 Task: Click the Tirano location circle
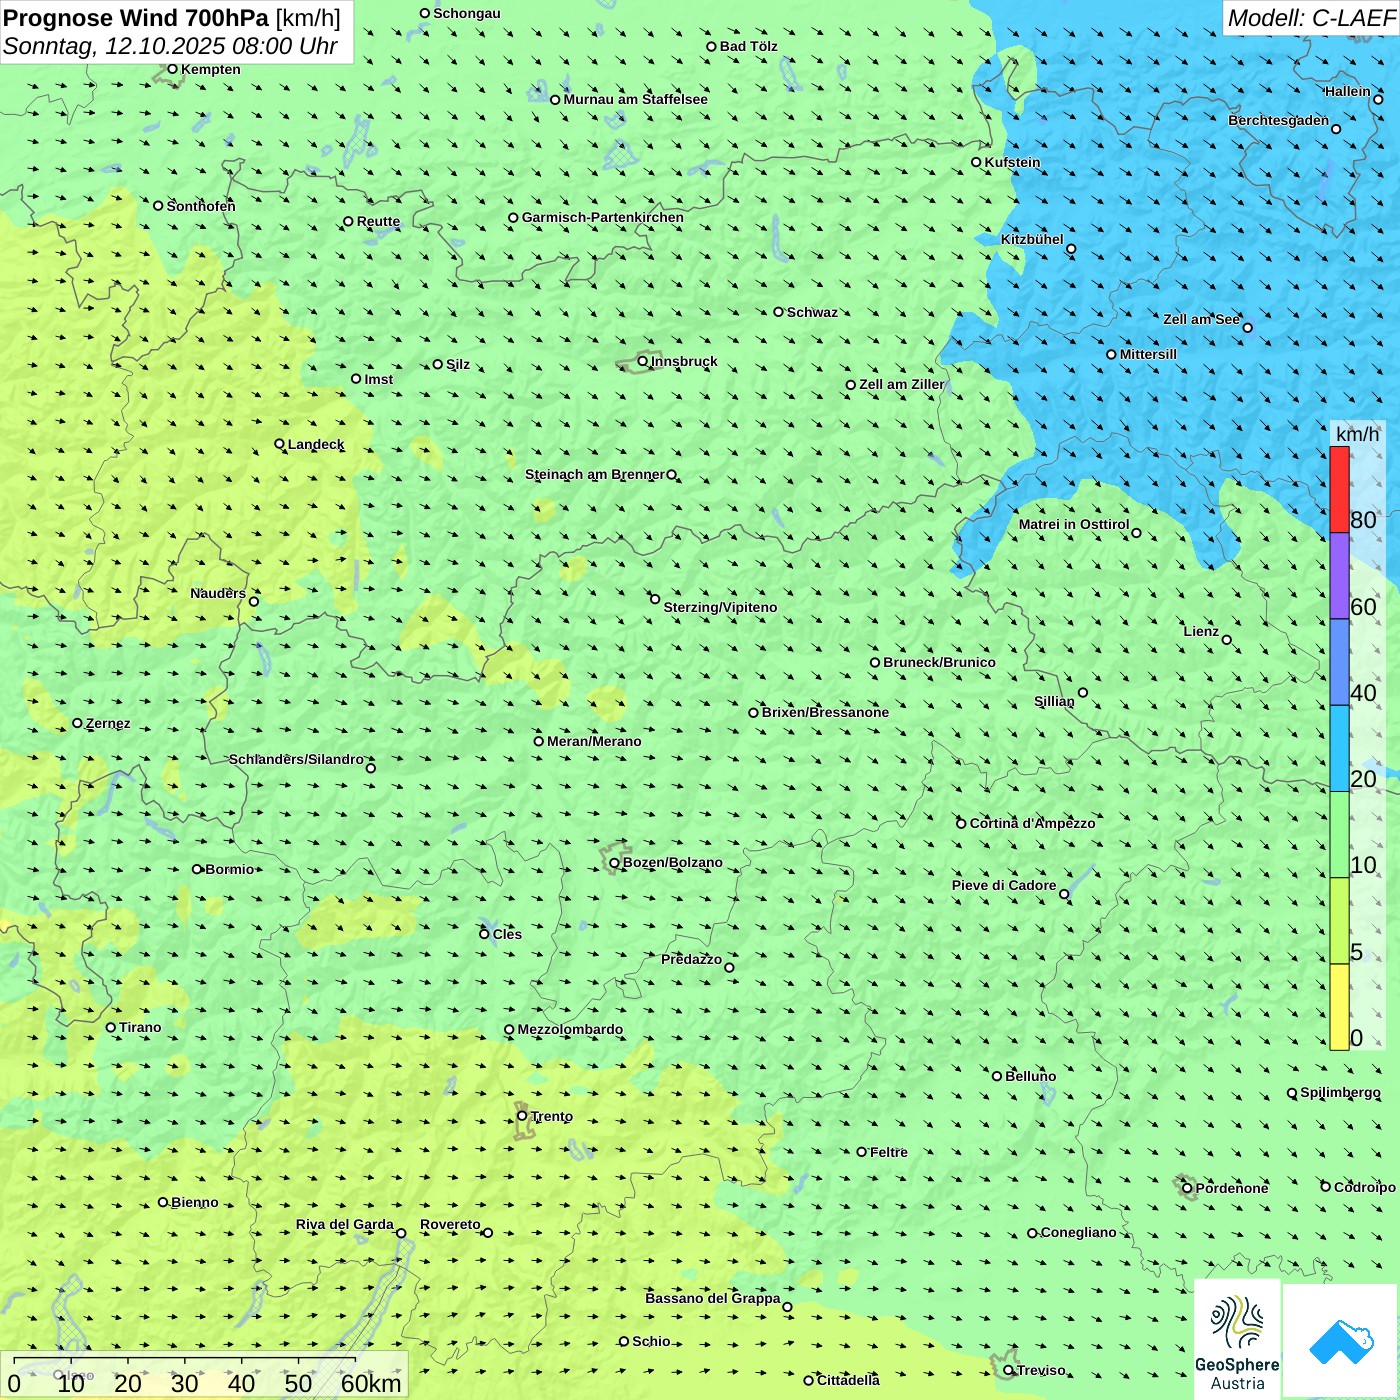[111, 1027]
